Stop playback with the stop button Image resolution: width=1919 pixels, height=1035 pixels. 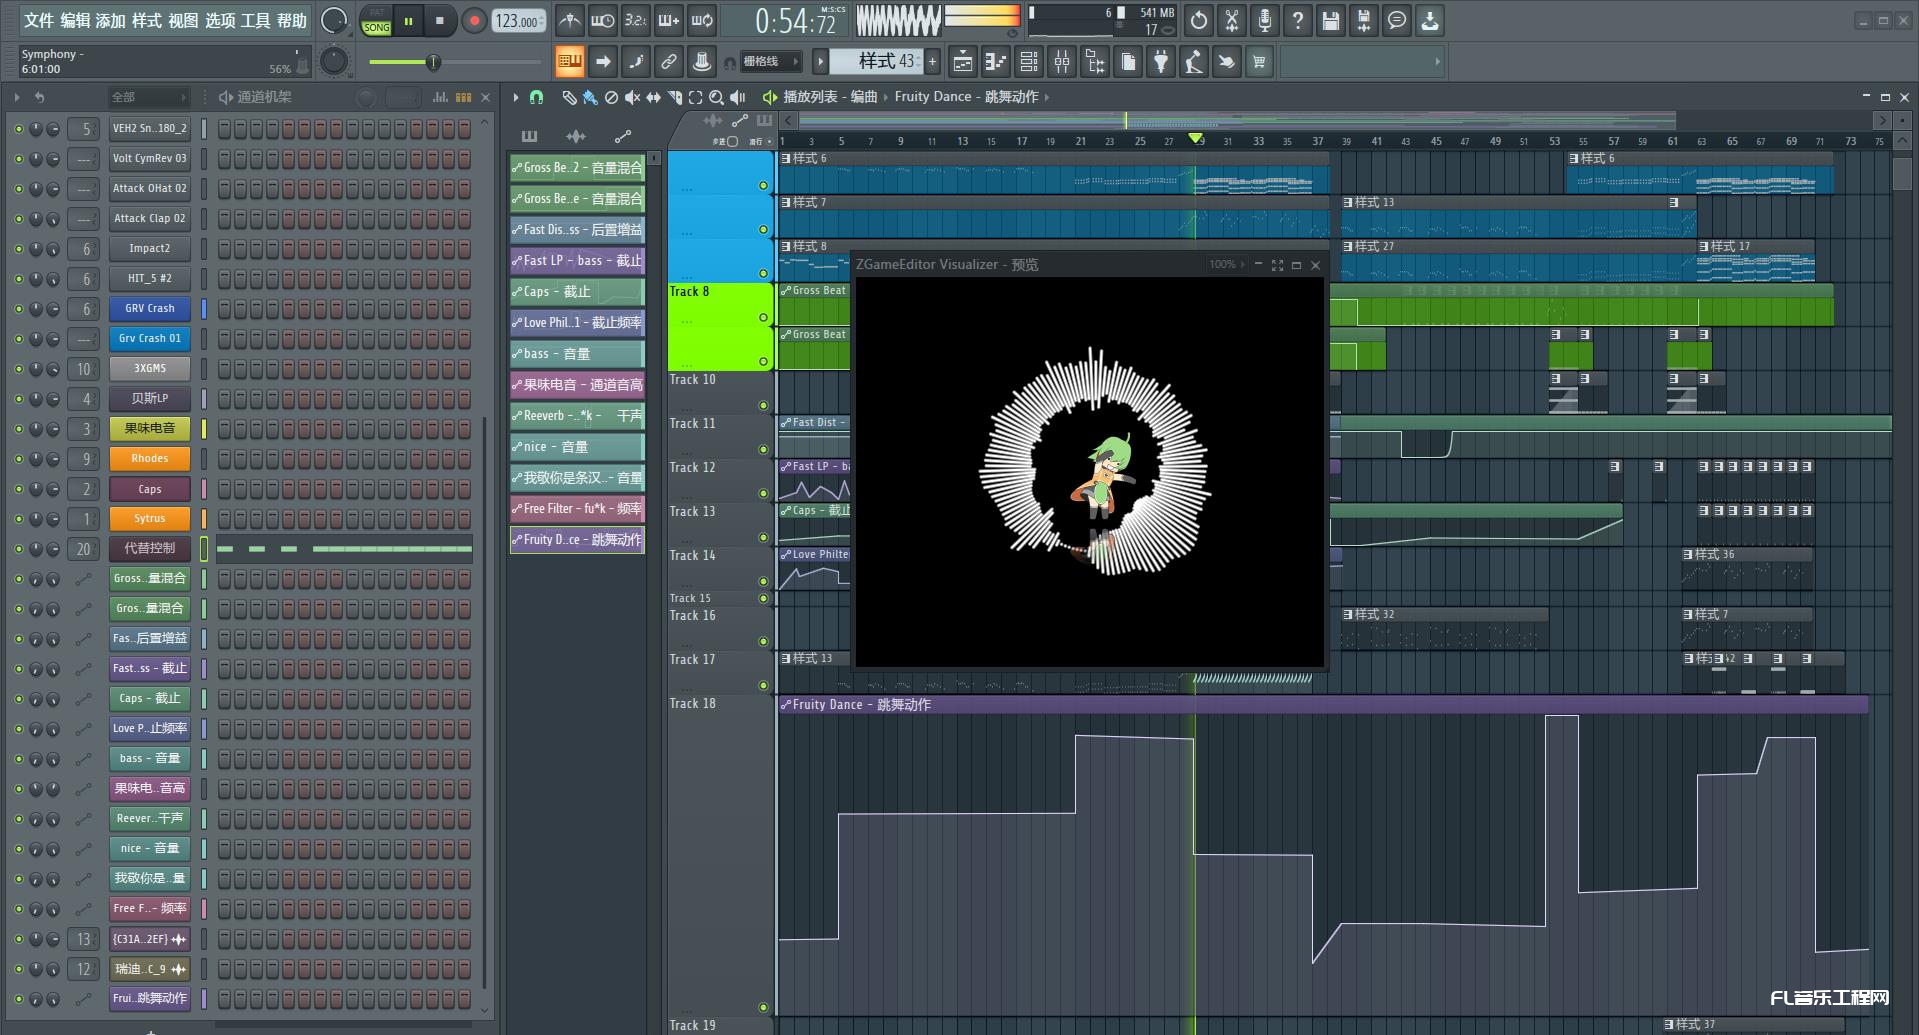(439, 20)
